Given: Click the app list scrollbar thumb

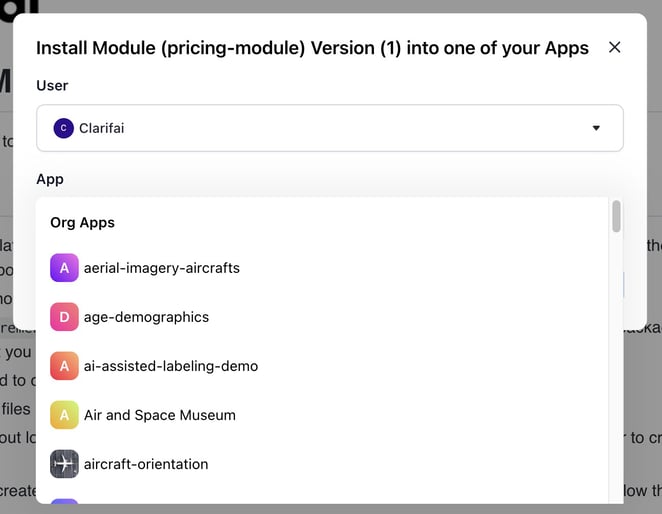Looking at the screenshot, I should point(616,216).
